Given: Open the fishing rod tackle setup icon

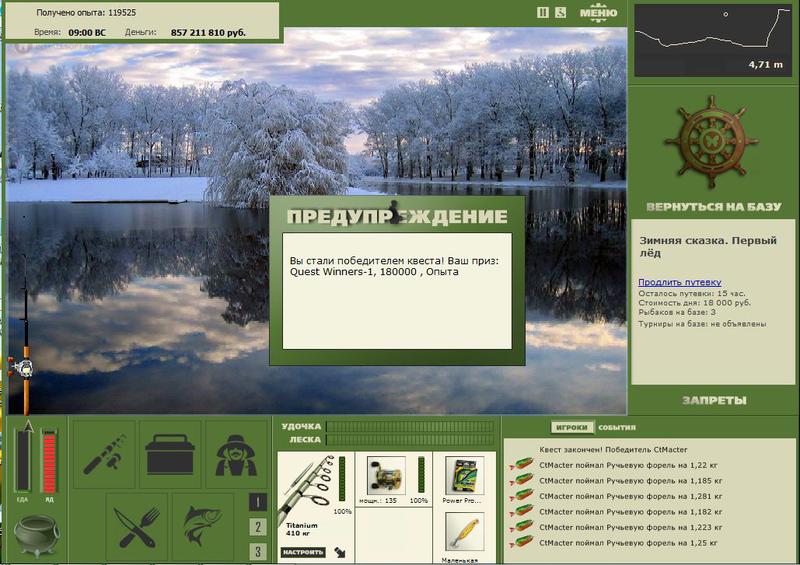Looking at the screenshot, I should [105, 454].
